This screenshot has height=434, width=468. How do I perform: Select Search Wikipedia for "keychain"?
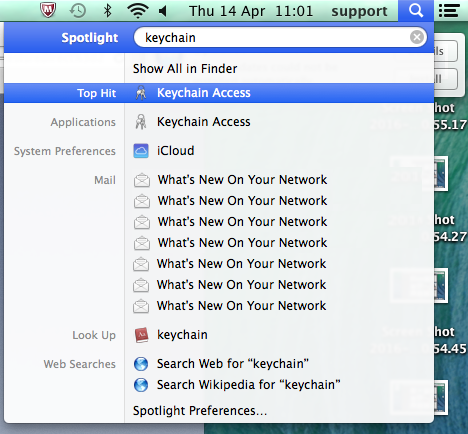tap(249, 385)
